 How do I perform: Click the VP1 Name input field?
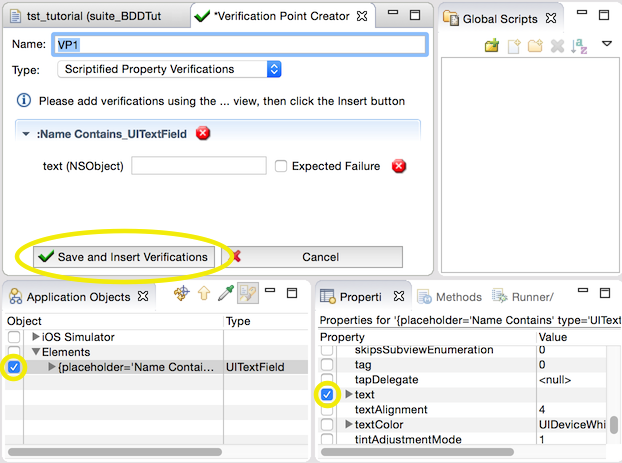240,44
